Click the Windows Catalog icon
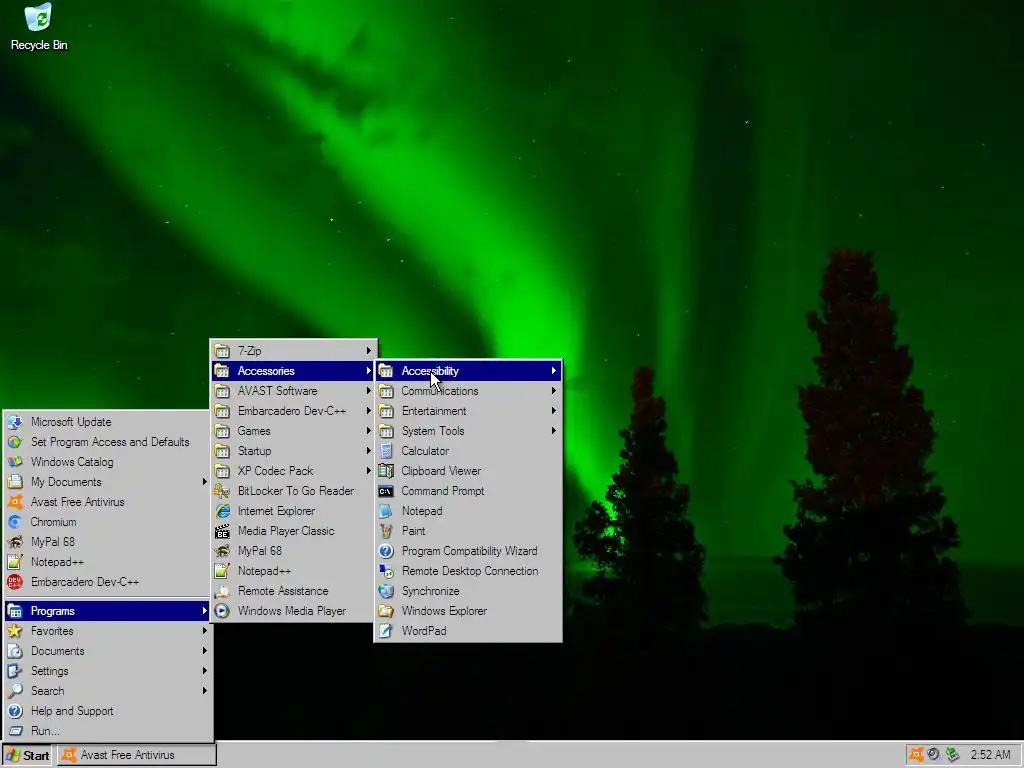Screen dimensions: 1024x768 point(15,462)
